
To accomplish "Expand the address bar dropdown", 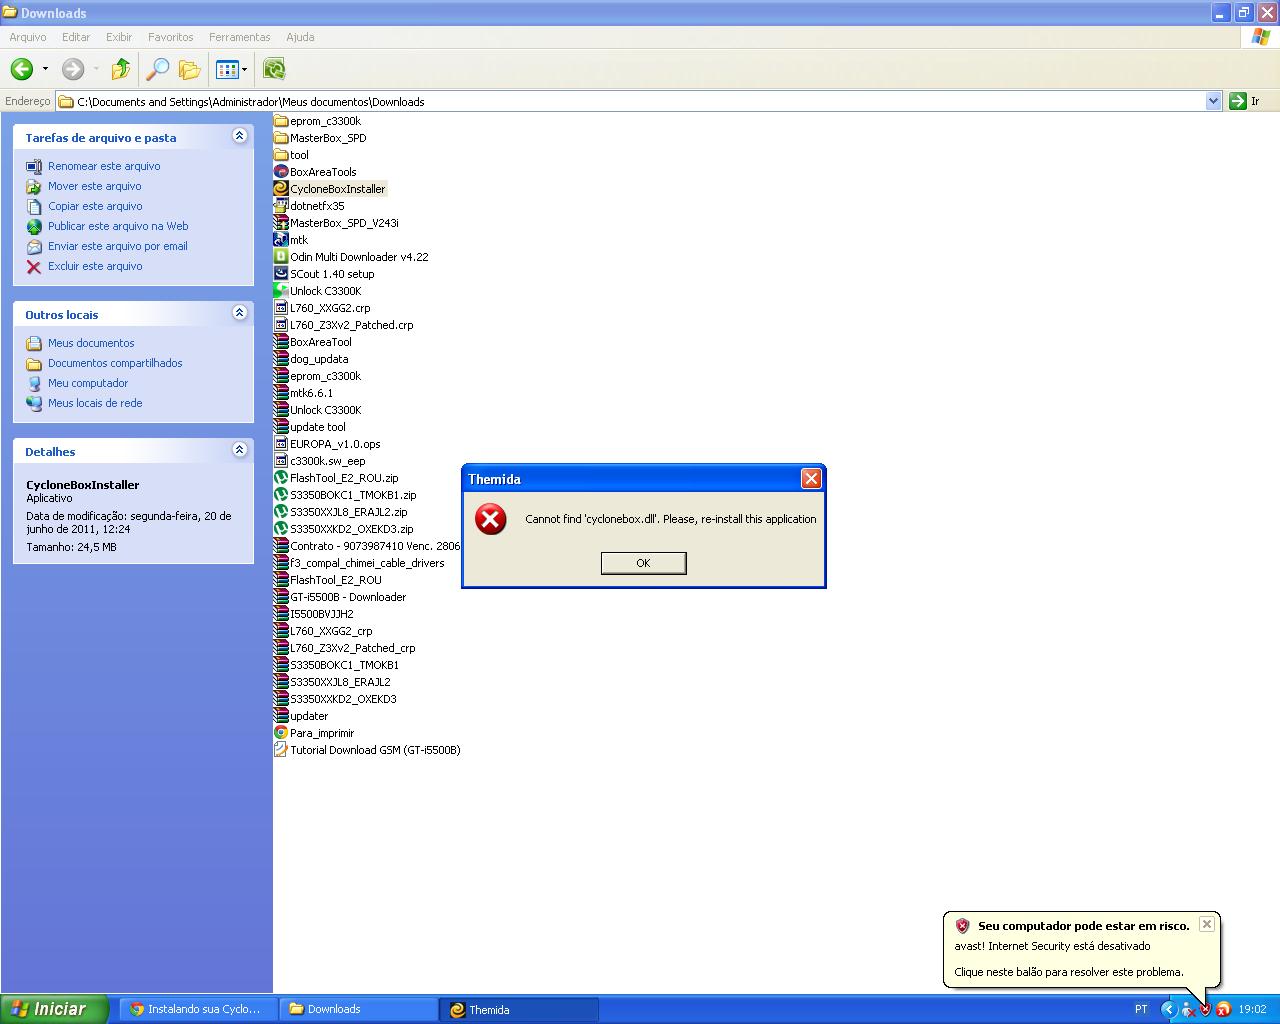I will 1213,101.
